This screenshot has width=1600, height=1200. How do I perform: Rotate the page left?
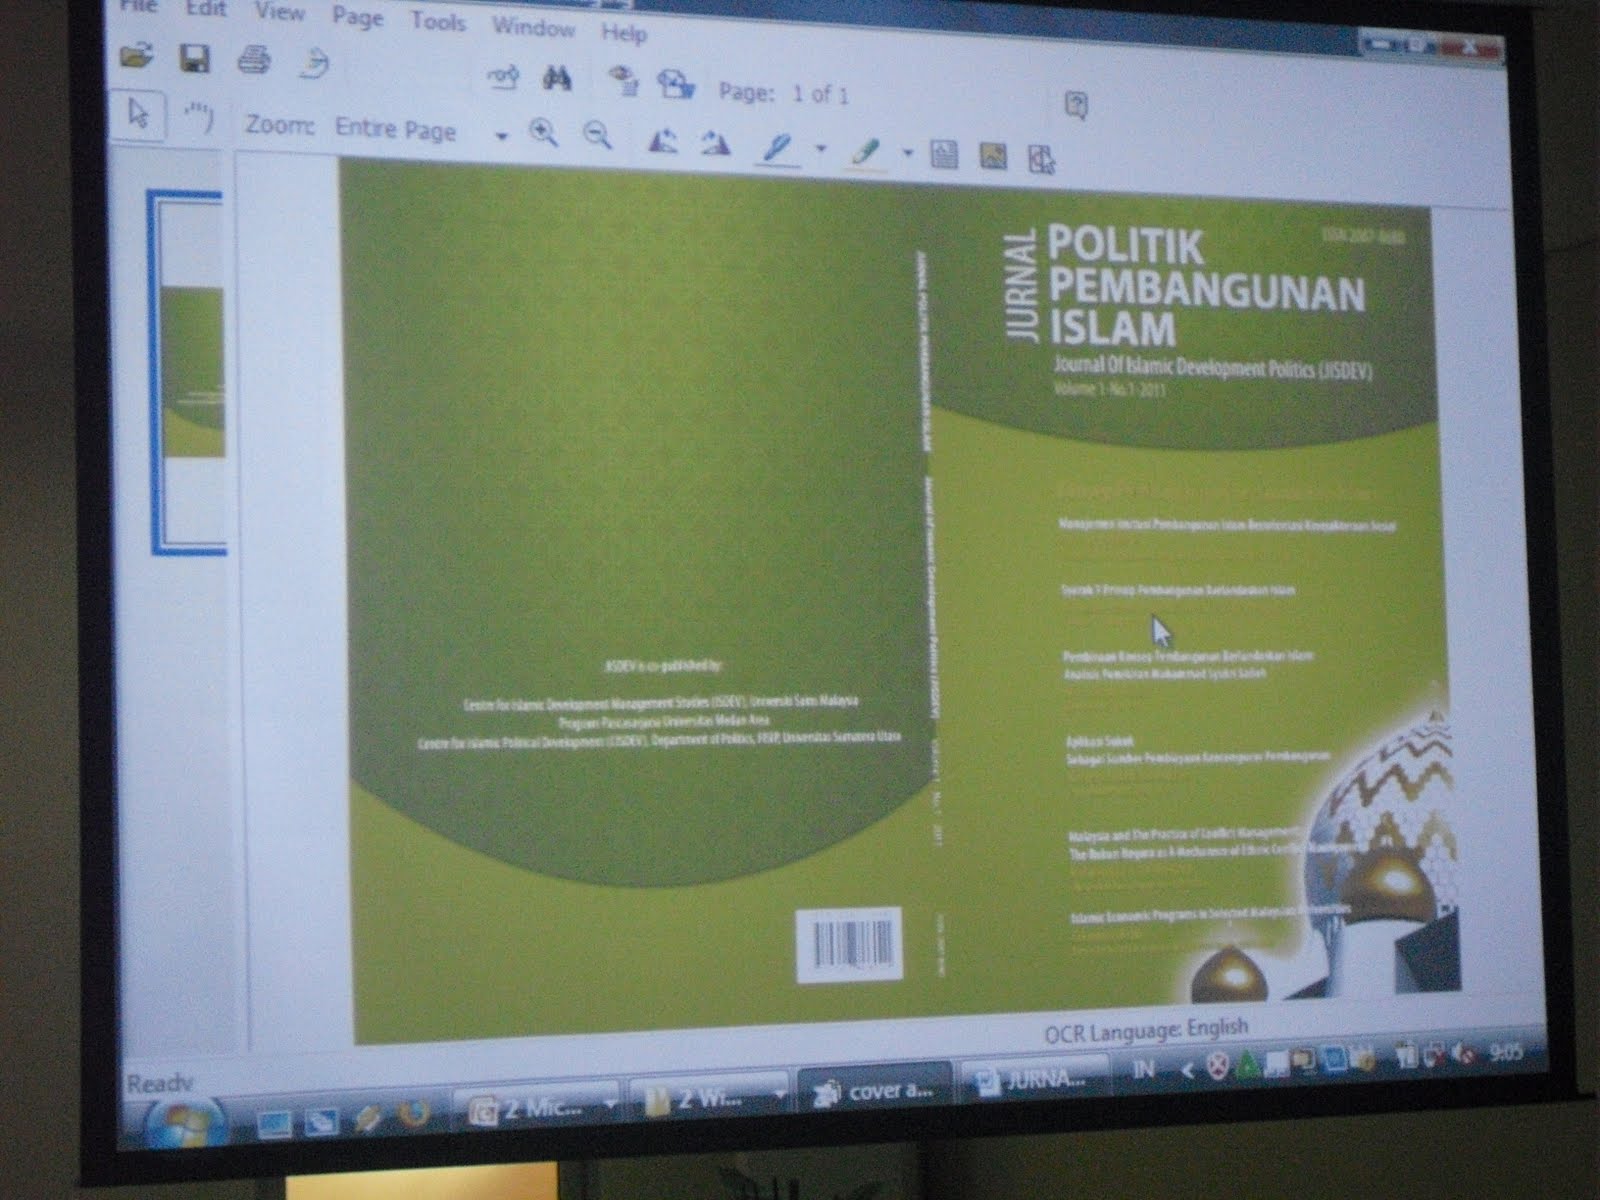click(x=663, y=142)
